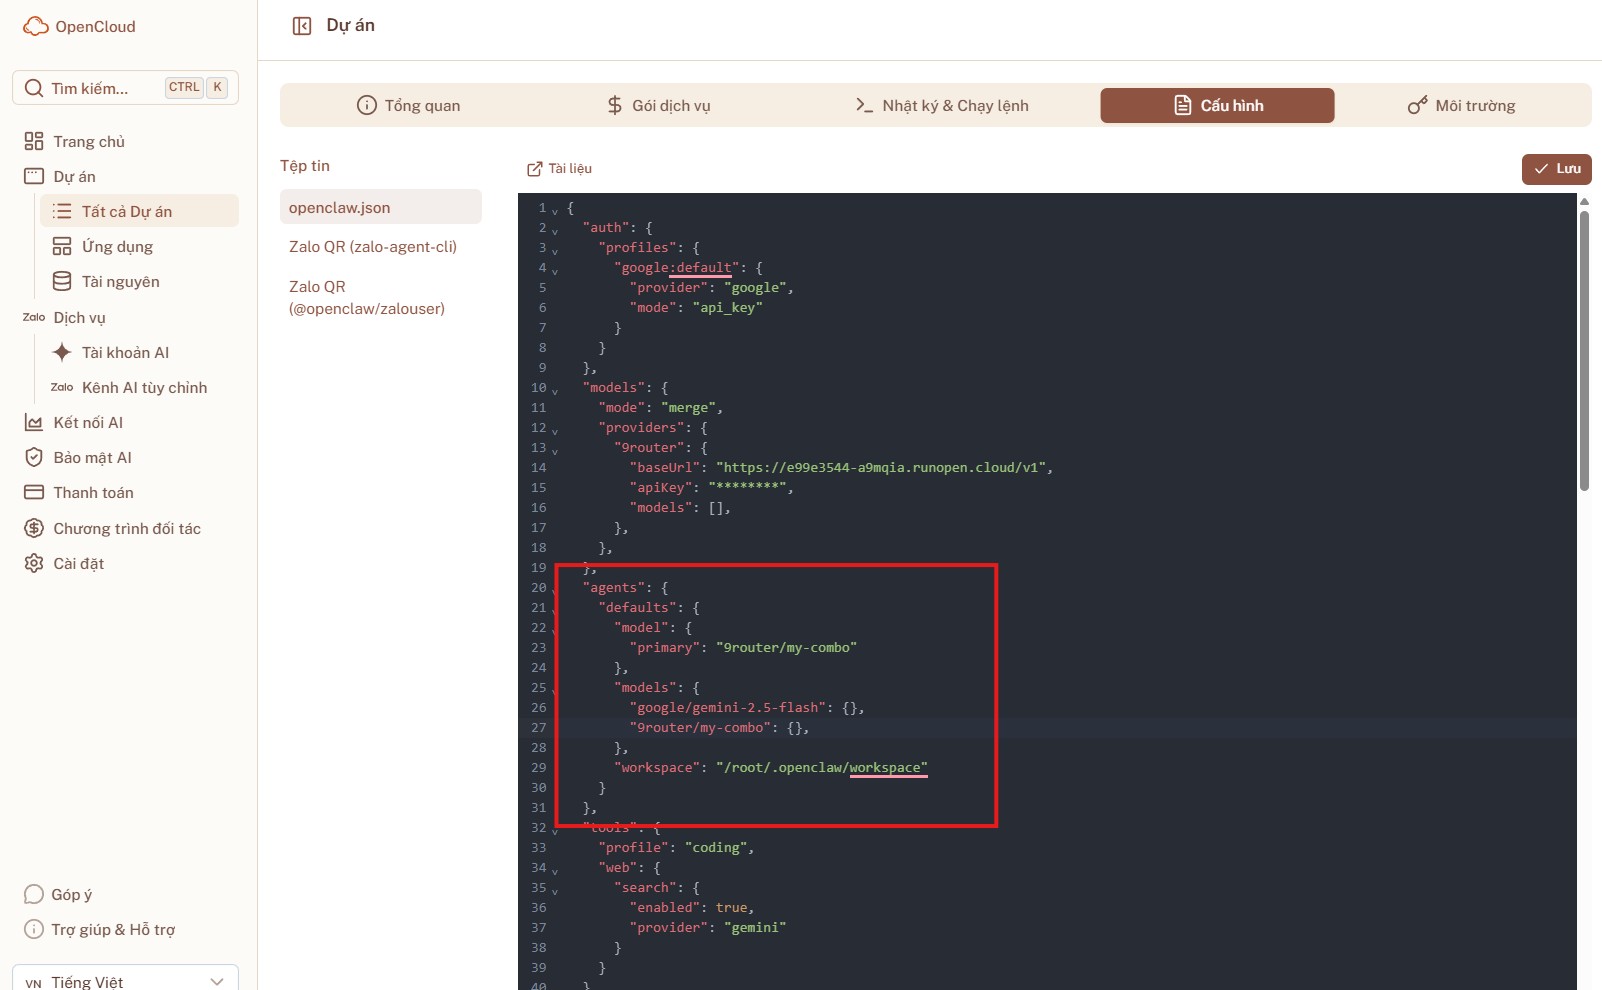Open Góp ý feedback item

click(71, 895)
